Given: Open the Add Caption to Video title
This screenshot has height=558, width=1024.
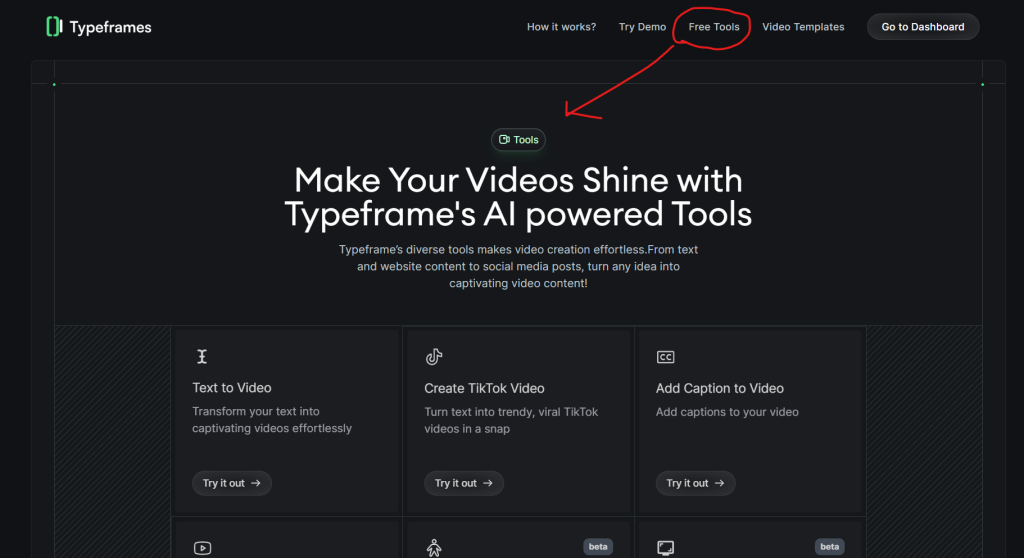Looking at the screenshot, I should 720,388.
